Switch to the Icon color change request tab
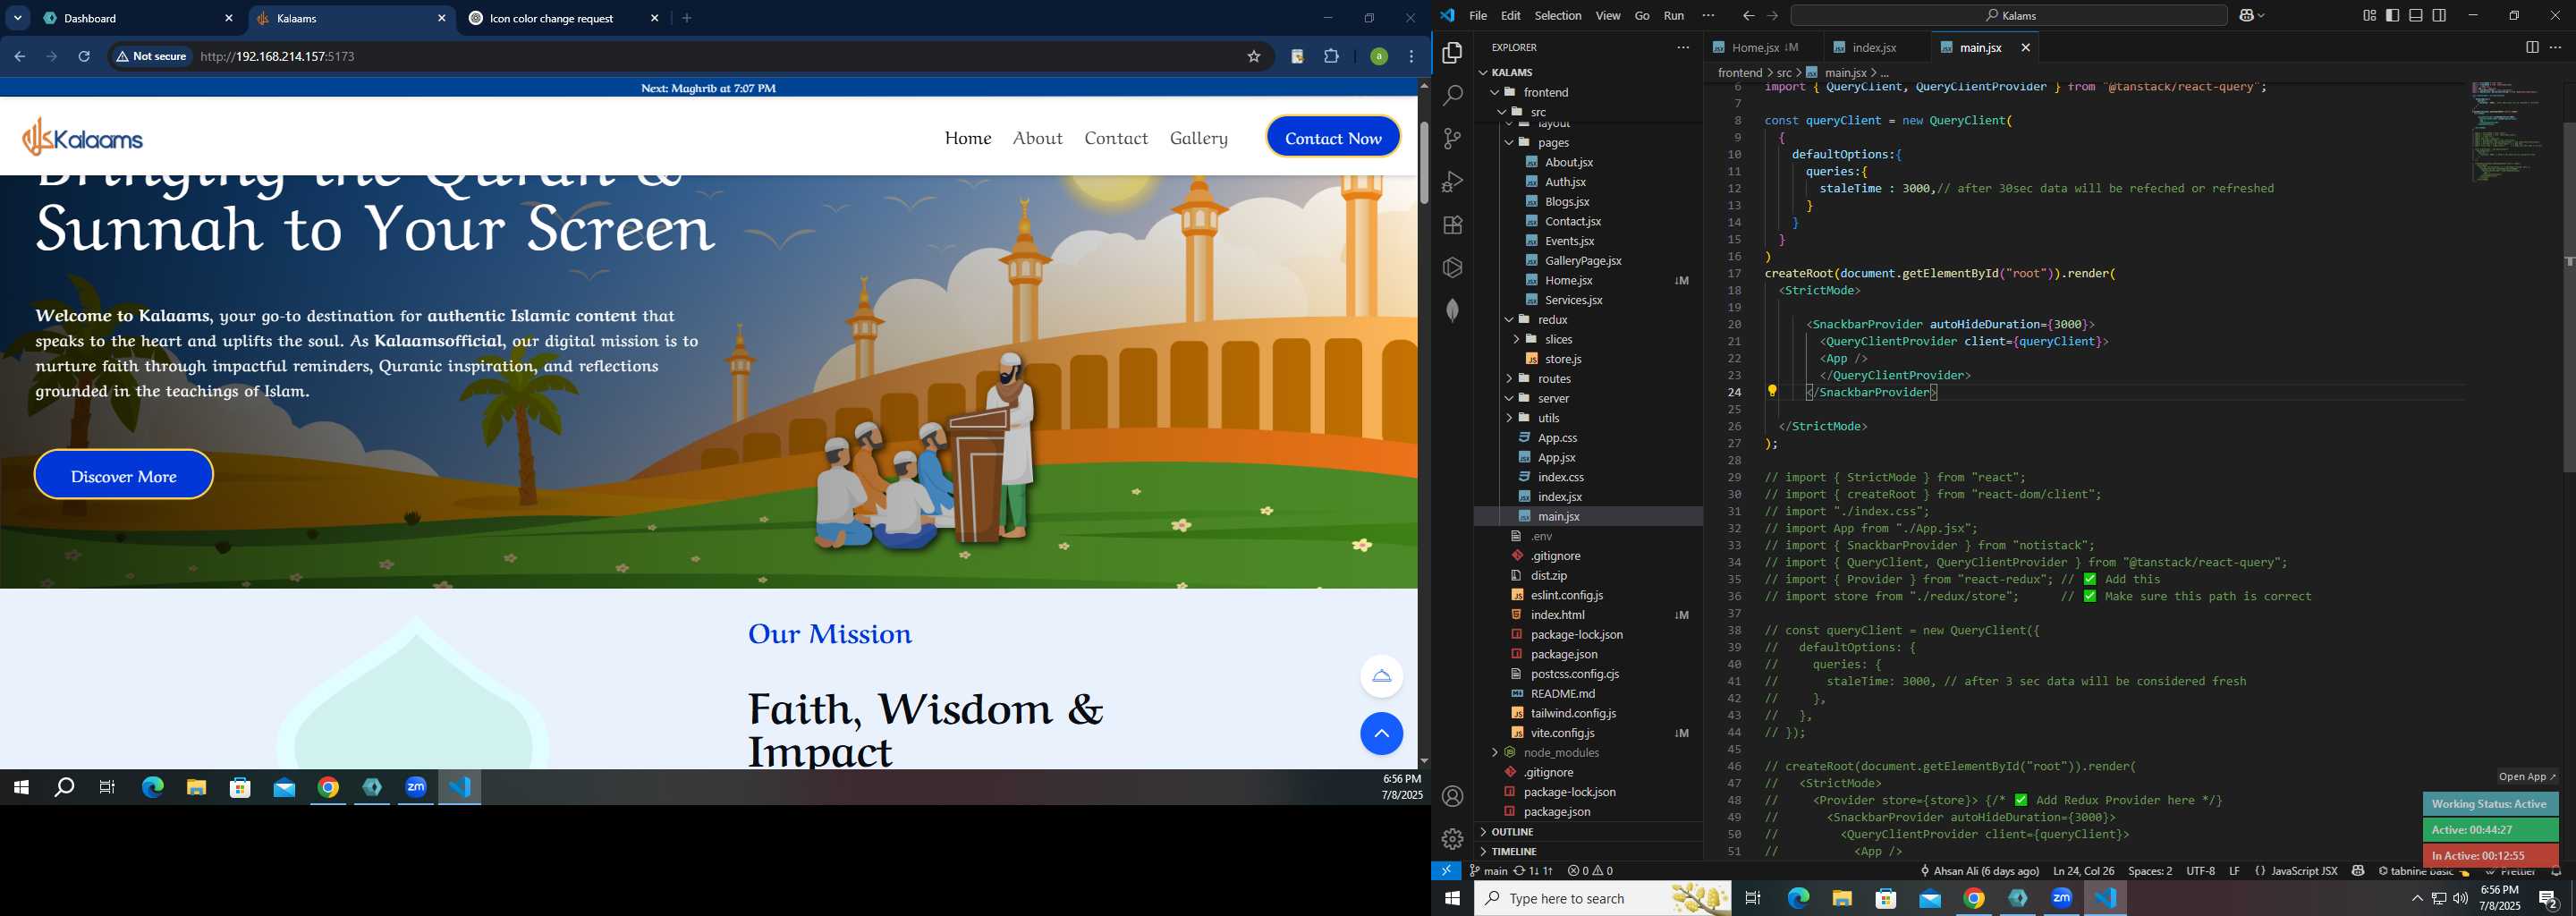The height and width of the screenshot is (916, 2576). pyautogui.click(x=563, y=18)
